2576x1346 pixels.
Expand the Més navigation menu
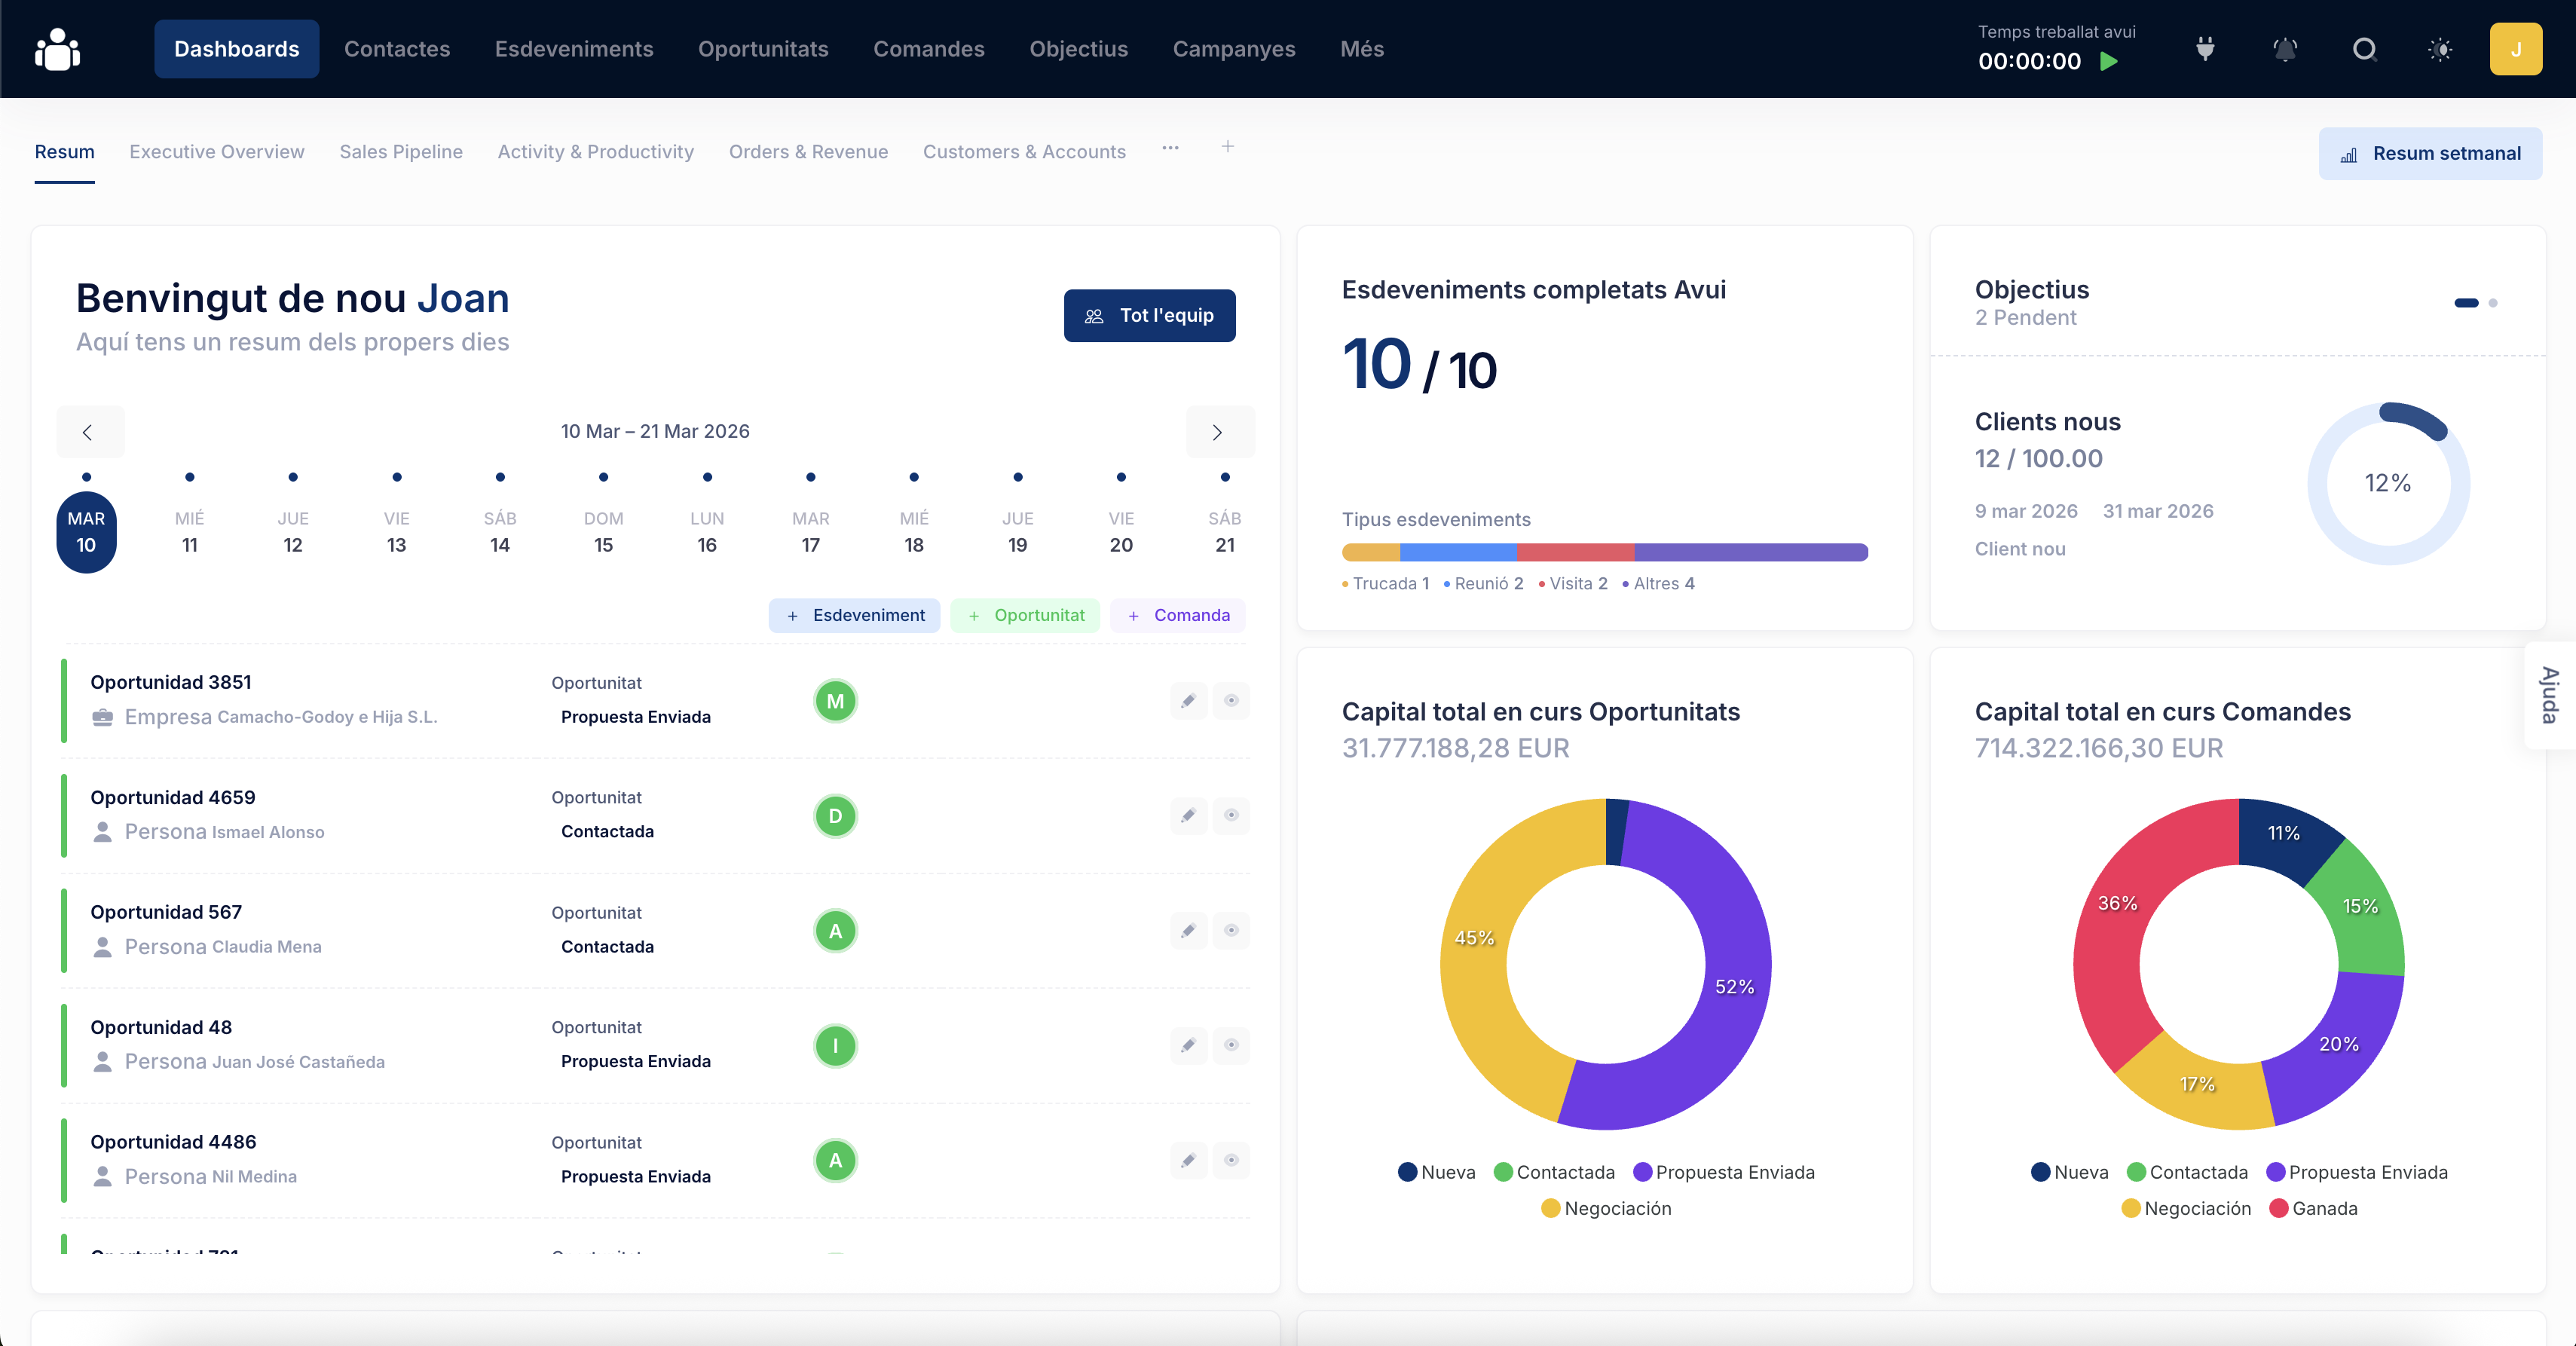coord(1361,49)
